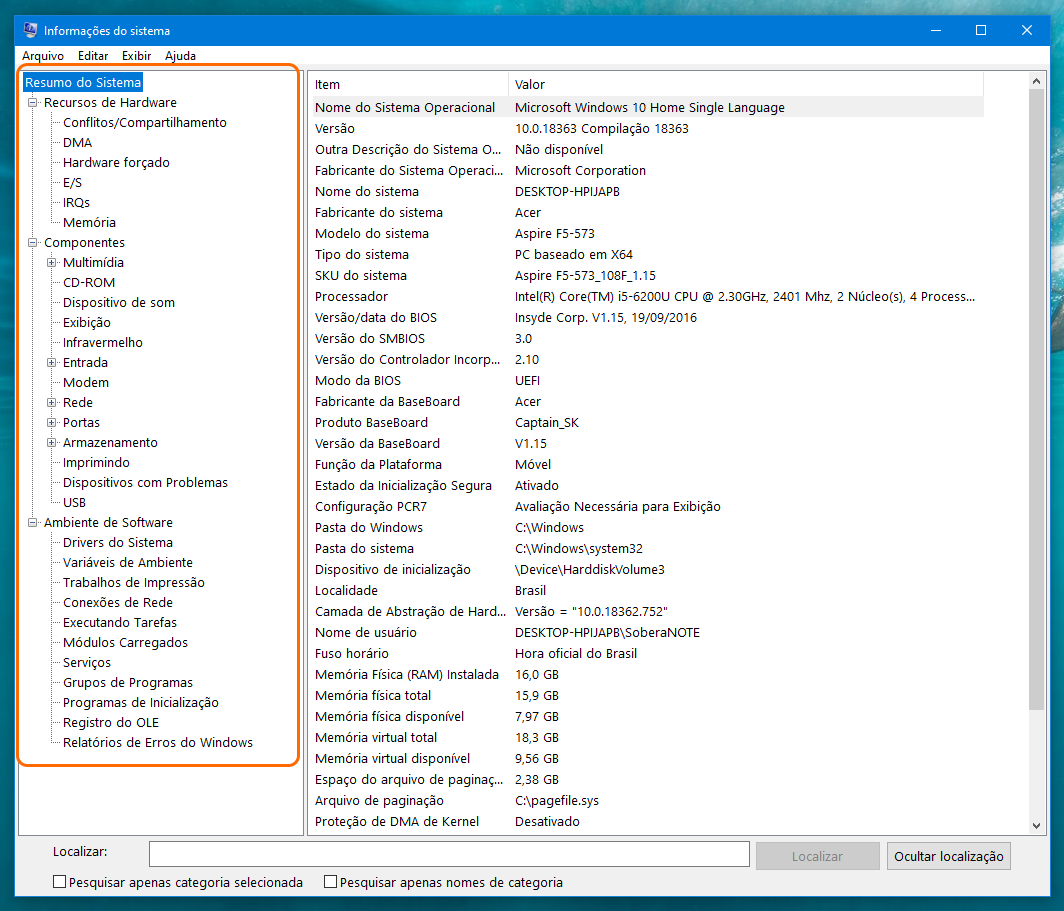
Task: Select Registro do OLE tree item
Action: coord(111,722)
